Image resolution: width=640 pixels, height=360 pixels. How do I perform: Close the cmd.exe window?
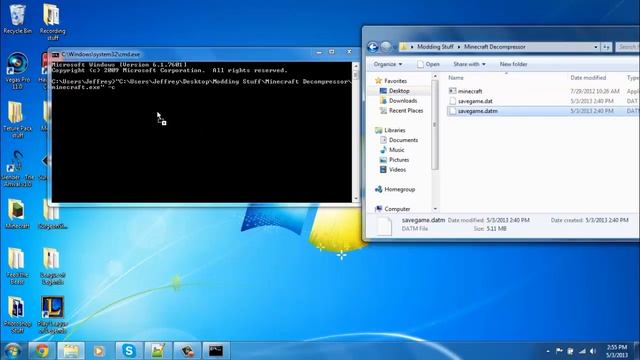349,52
